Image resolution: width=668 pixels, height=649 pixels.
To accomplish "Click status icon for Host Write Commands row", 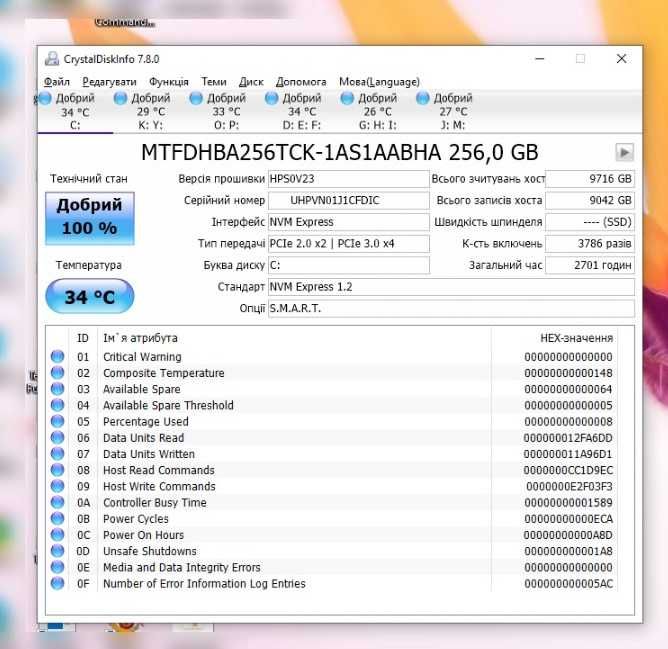I will tap(58, 486).
